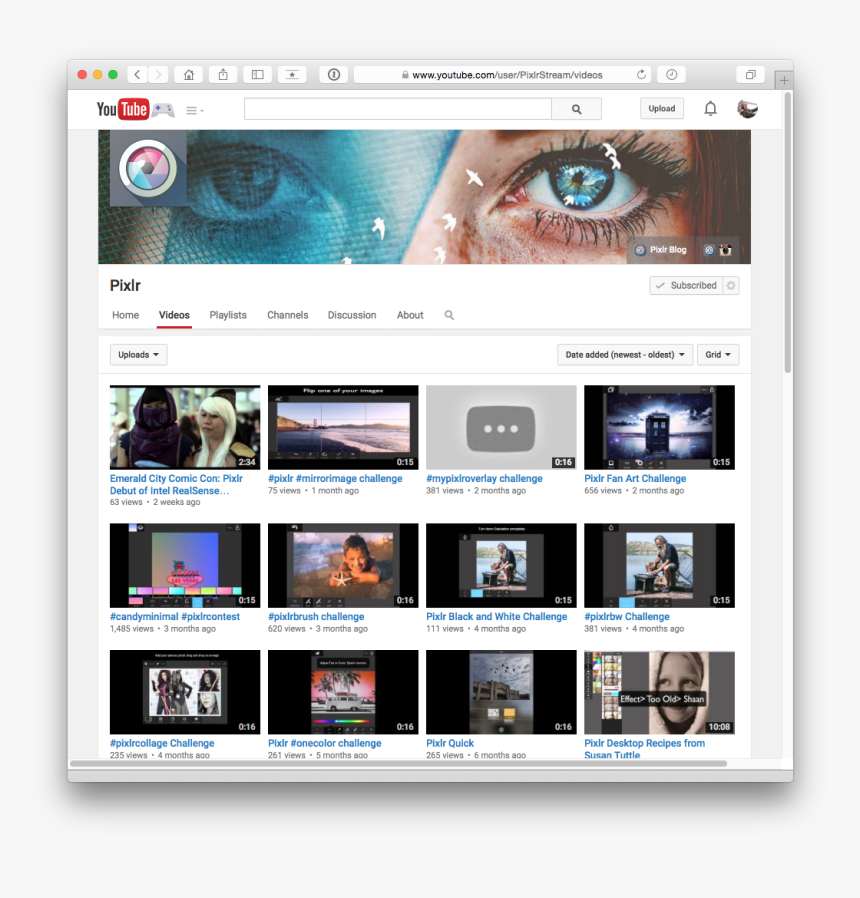Image resolution: width=860 pixels, height=898 pixels.
Task: Open the Pixlr Fan Art Challenge link
Action: click(635, 478)
